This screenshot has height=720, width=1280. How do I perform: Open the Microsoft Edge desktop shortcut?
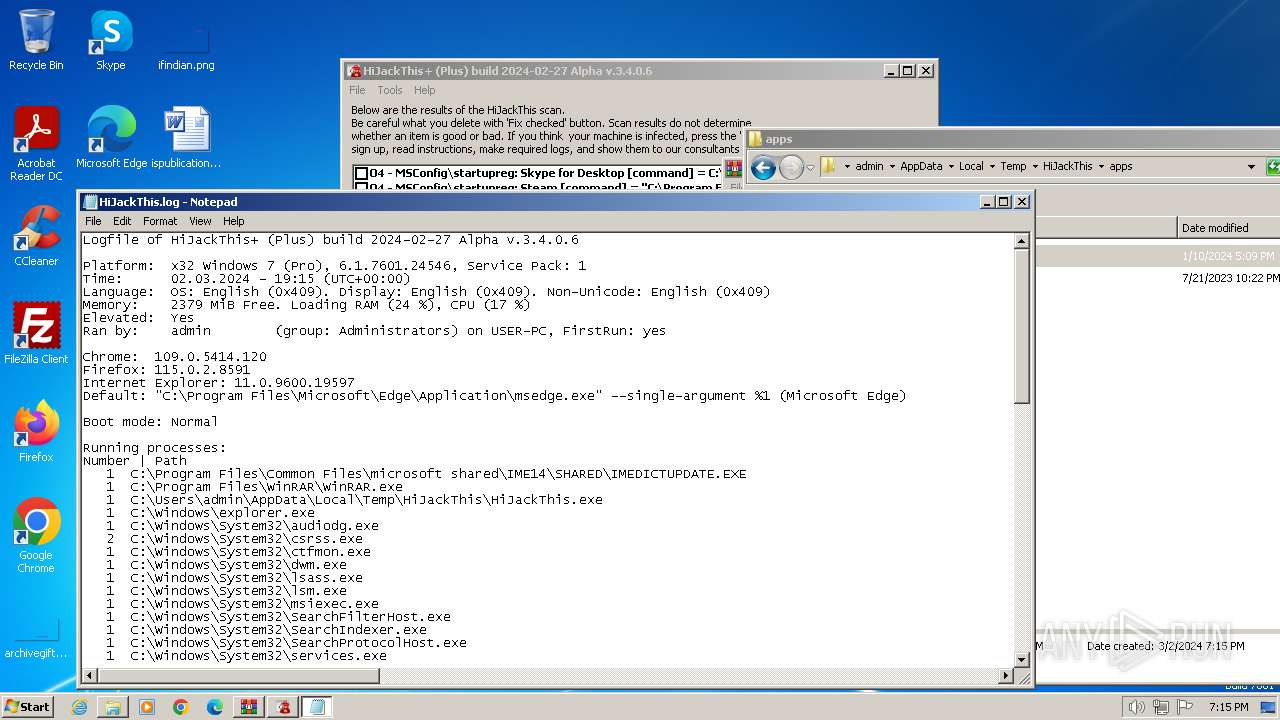[x=111, y=137]
